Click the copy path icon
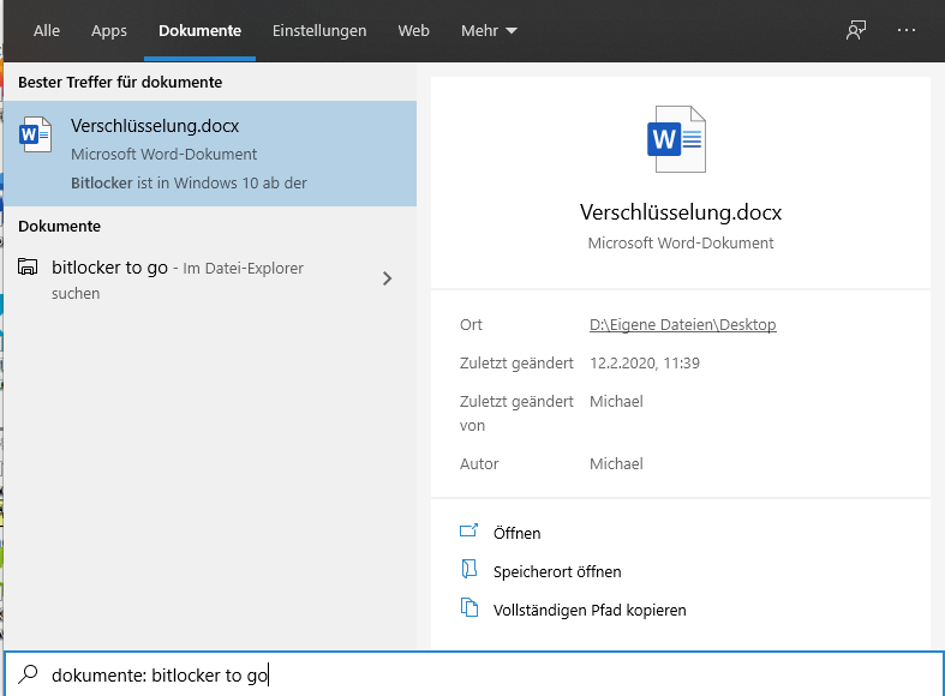945x696 pixels. tap(469, 608)
